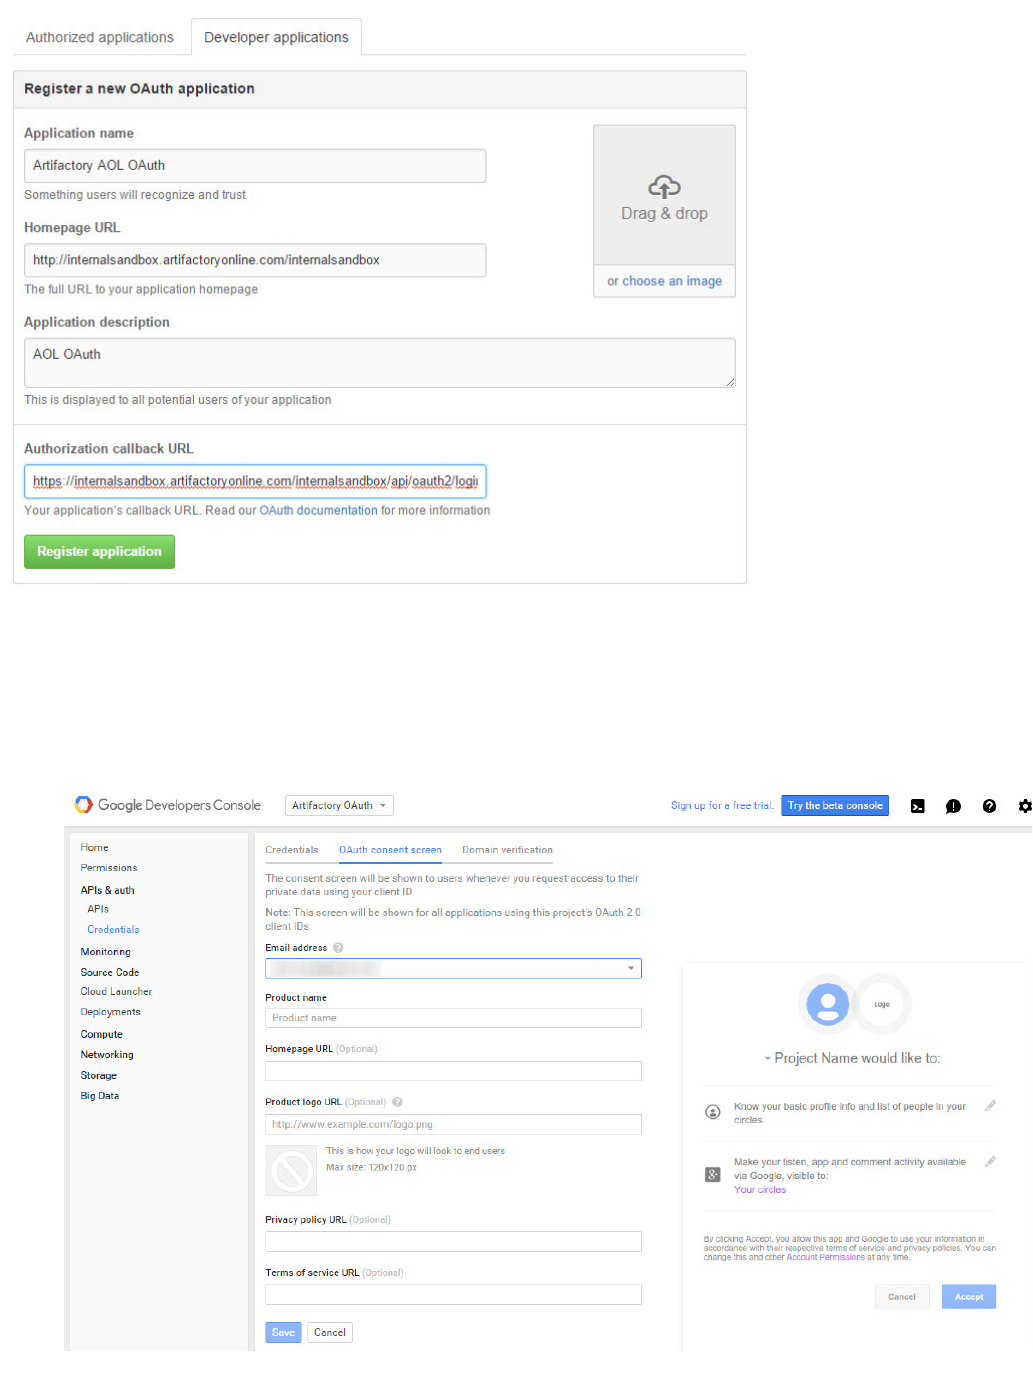Viewport: 1033px width, 1392px height.
Task: Expand the Email address dropdown
Action: click(x=630, y=968)
